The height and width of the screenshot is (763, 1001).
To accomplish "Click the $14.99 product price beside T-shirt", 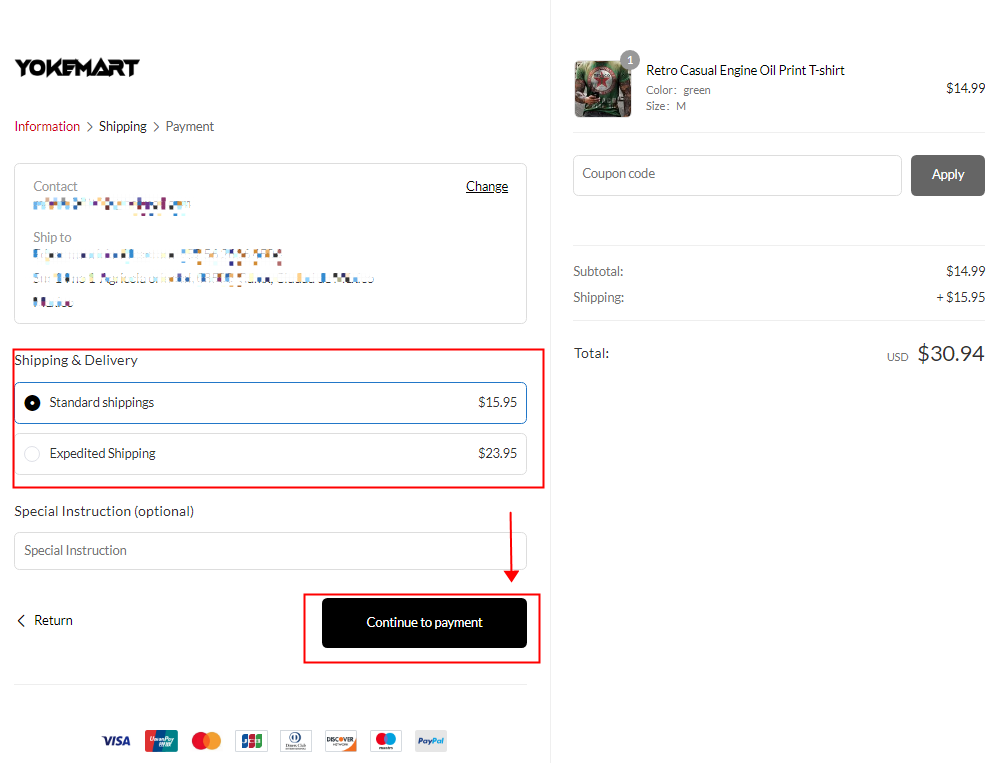I will [x=965, y=89].
